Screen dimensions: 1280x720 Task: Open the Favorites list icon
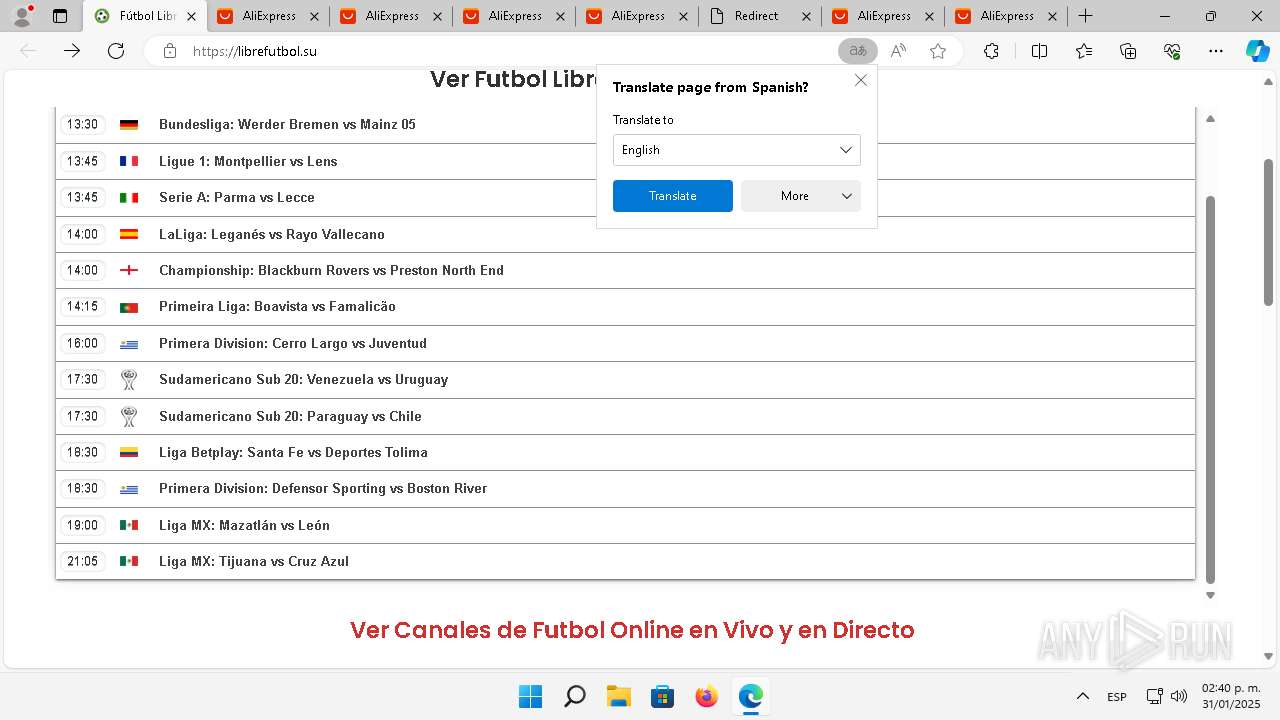pos(1084,51)
